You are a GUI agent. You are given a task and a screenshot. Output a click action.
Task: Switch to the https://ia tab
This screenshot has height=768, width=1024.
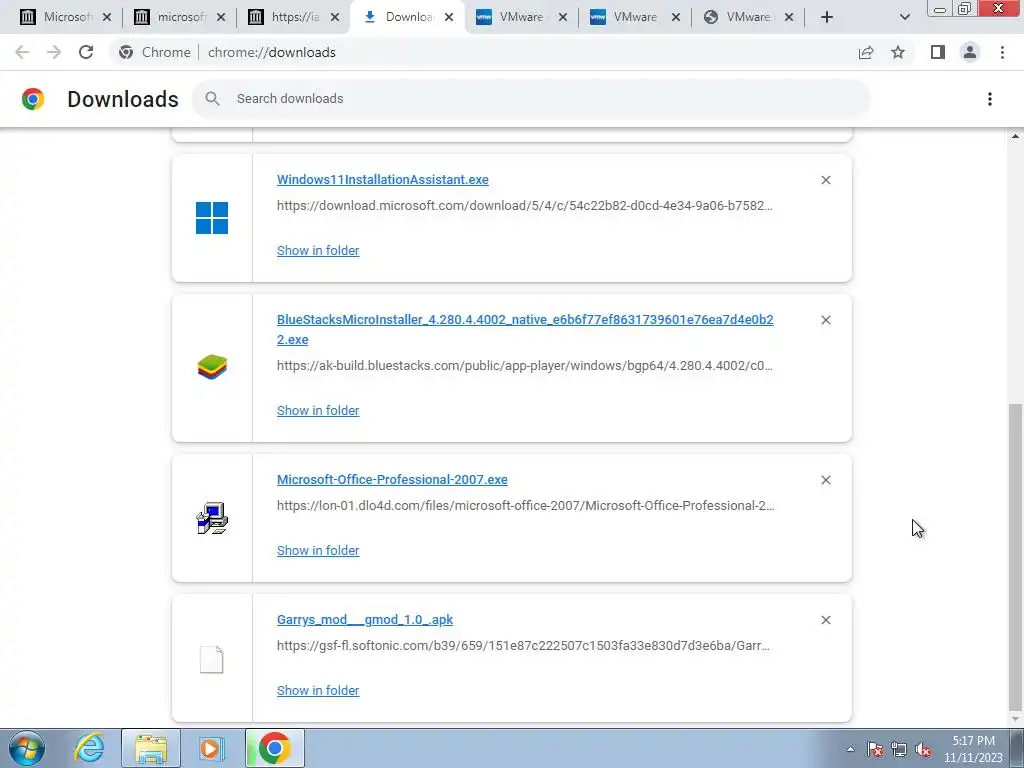click(293, 17)
